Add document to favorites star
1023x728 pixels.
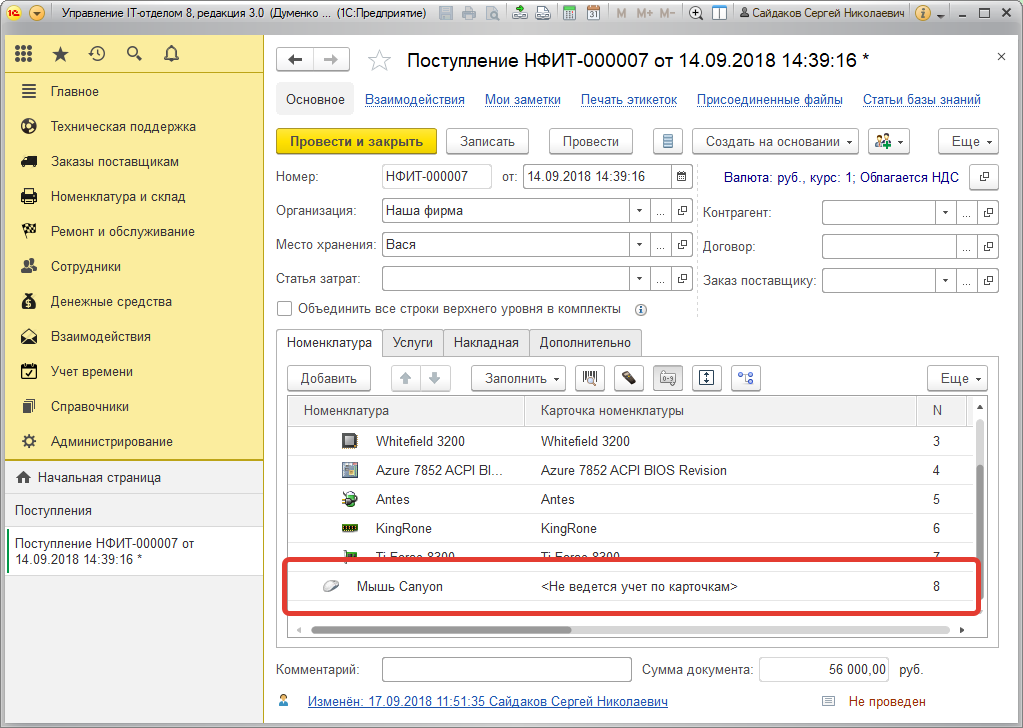[x=379, y=61]
